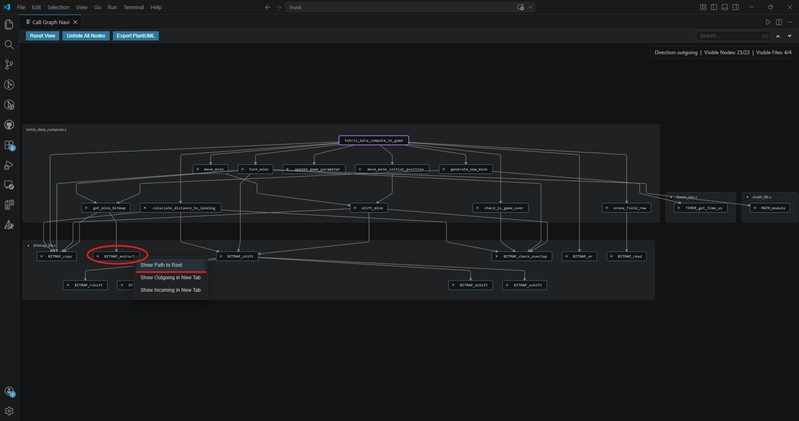Open the Search icon in activity bar
Viewport: 799px width, 421px height.
(9, 45)
